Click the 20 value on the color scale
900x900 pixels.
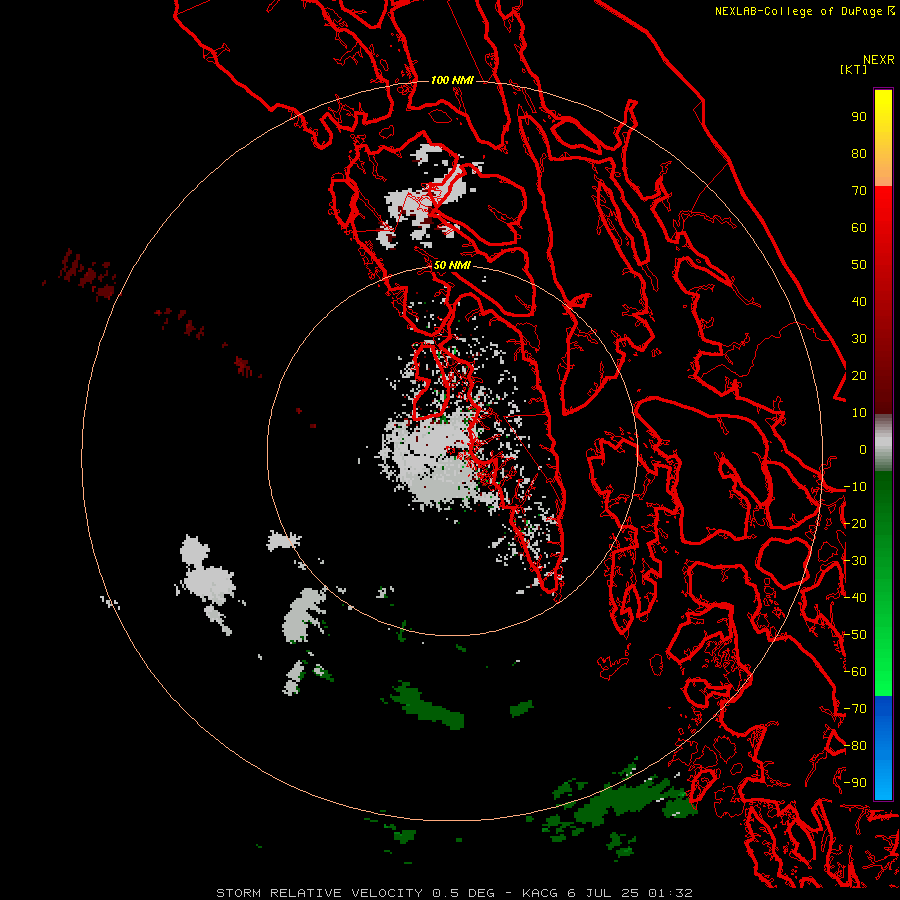[x=859, y=375]
